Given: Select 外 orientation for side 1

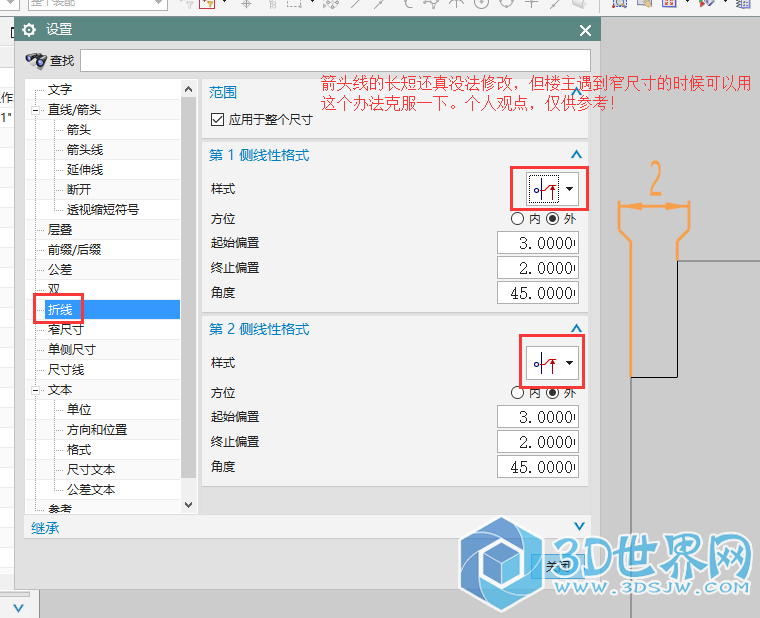Looking at the screenshot, I should coord(553,219).
